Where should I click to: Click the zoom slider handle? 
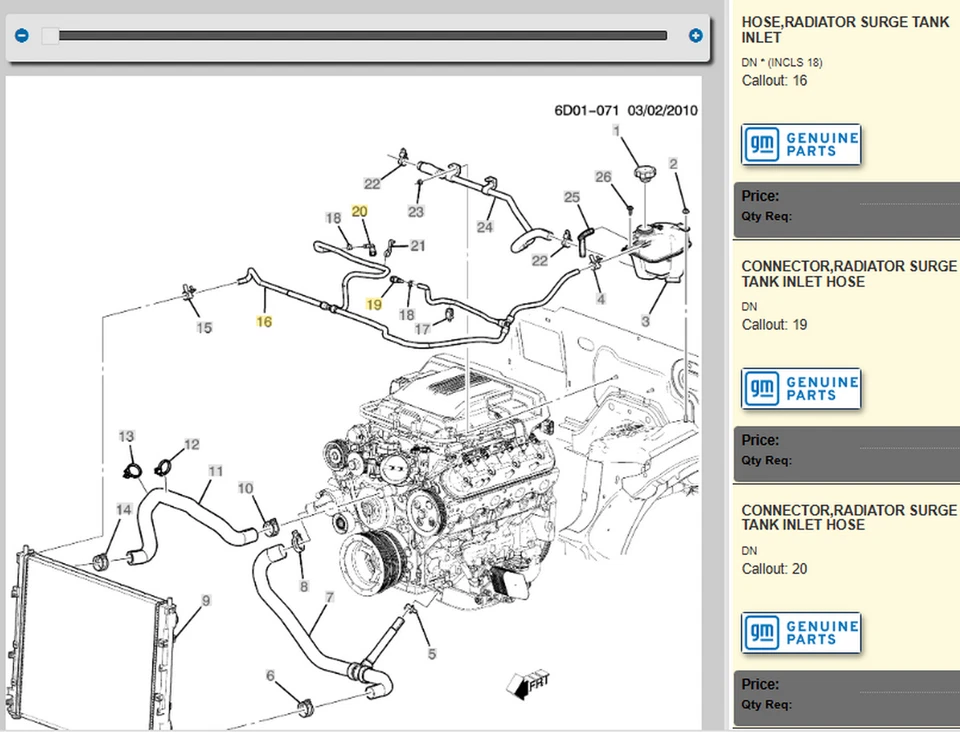tap(50, 36)
